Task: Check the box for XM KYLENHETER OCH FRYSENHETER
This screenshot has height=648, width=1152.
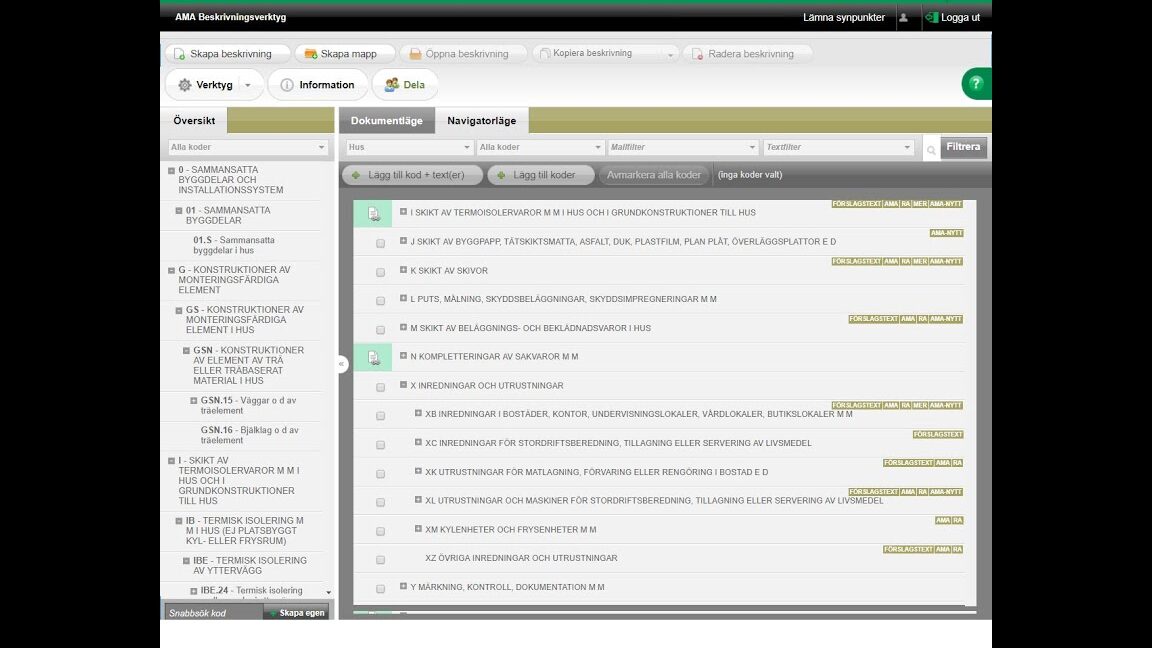Action: tap(381, 531)
